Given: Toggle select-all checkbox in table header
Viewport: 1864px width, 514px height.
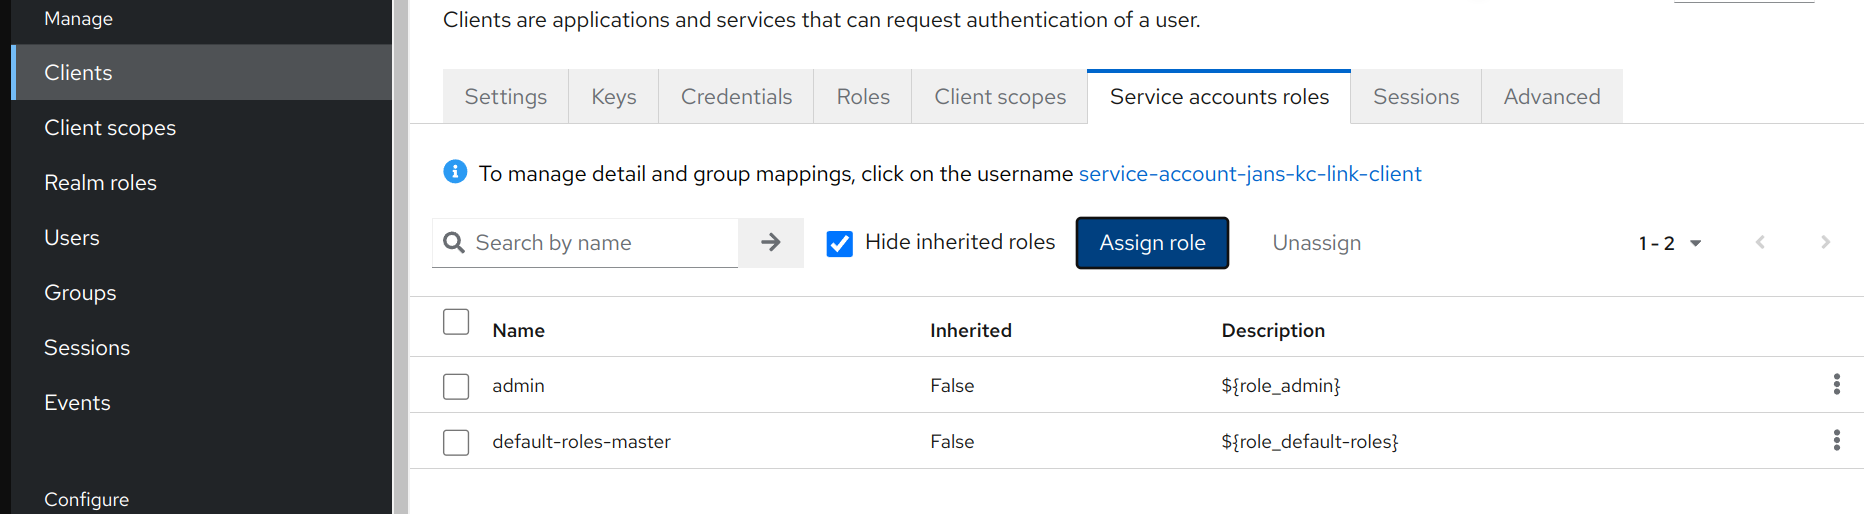Looking at the screenshot, I should (x=456, y=322).
